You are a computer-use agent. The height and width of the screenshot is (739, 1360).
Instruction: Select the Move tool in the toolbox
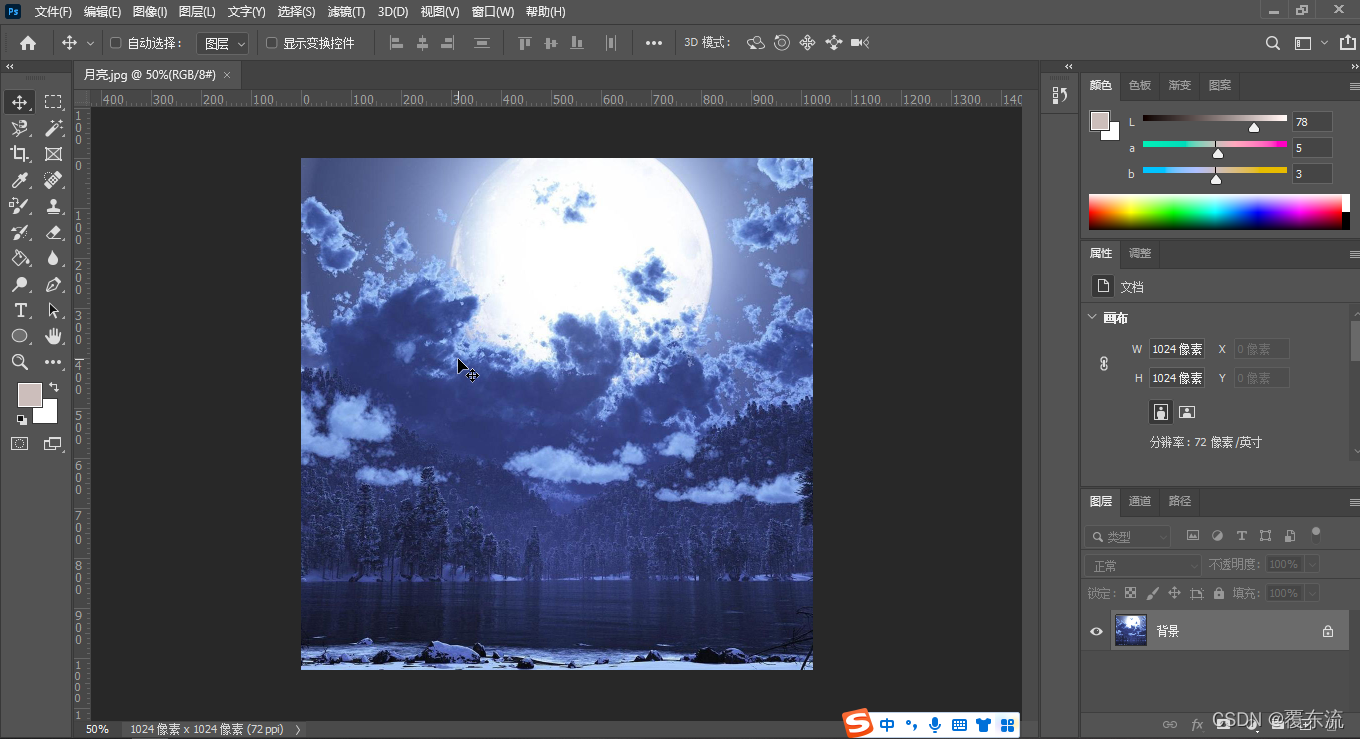(x=20, y=102)
